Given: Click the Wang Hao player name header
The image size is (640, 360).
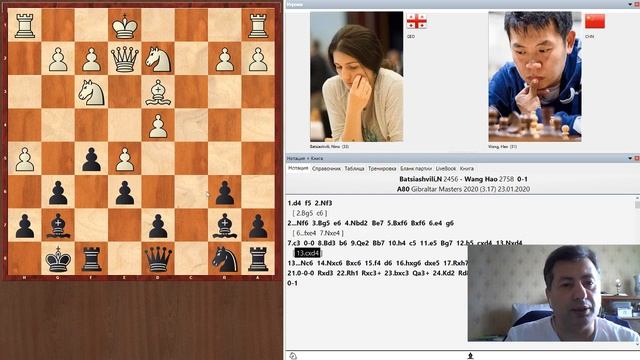Looking at the screenshot, I should click(481, 179).
